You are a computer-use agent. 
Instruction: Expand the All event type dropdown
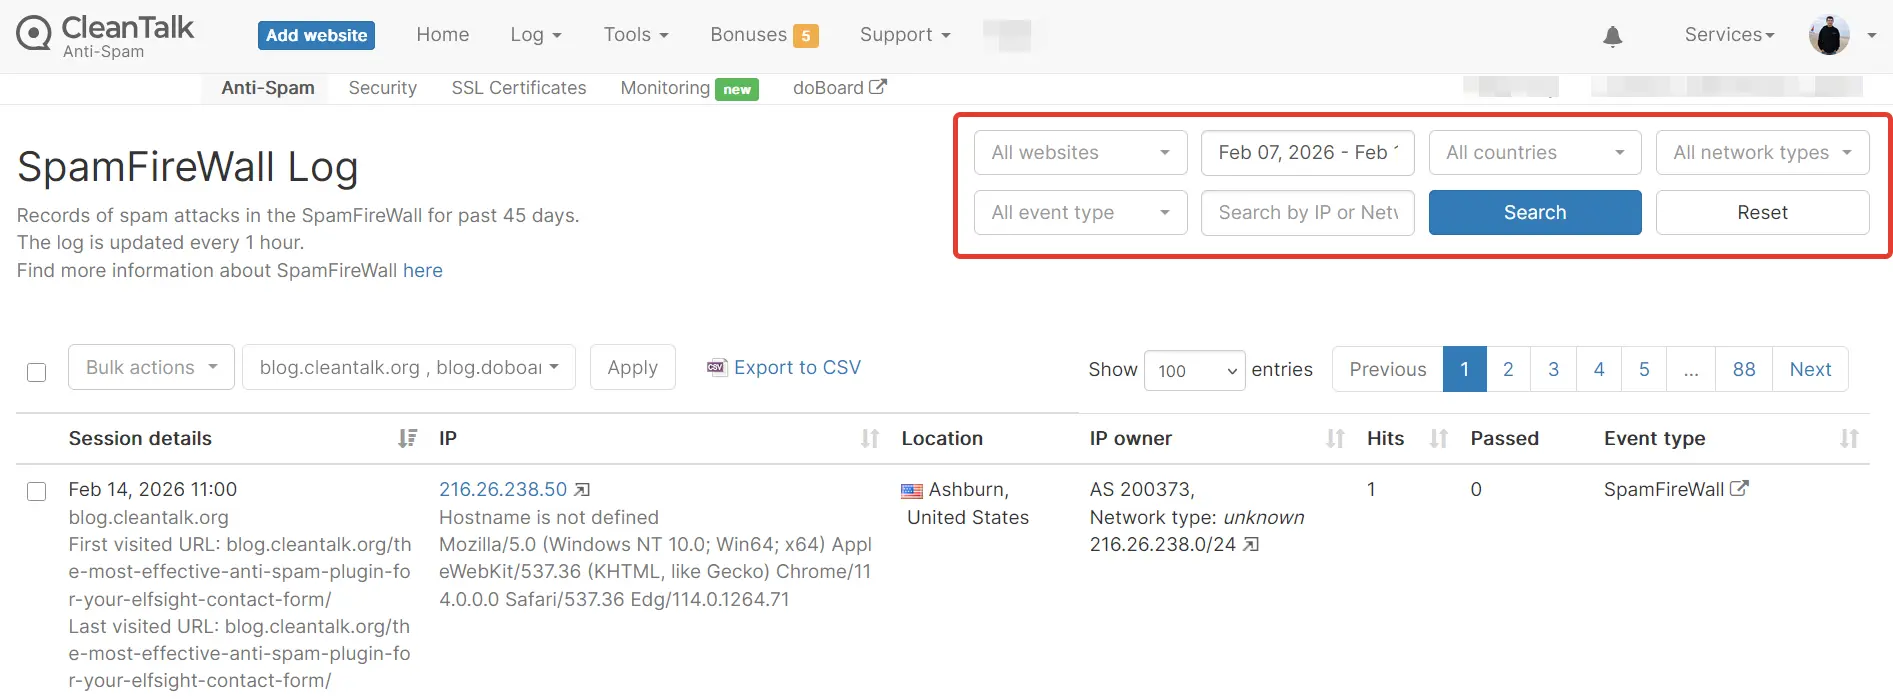click(1080, 212)
